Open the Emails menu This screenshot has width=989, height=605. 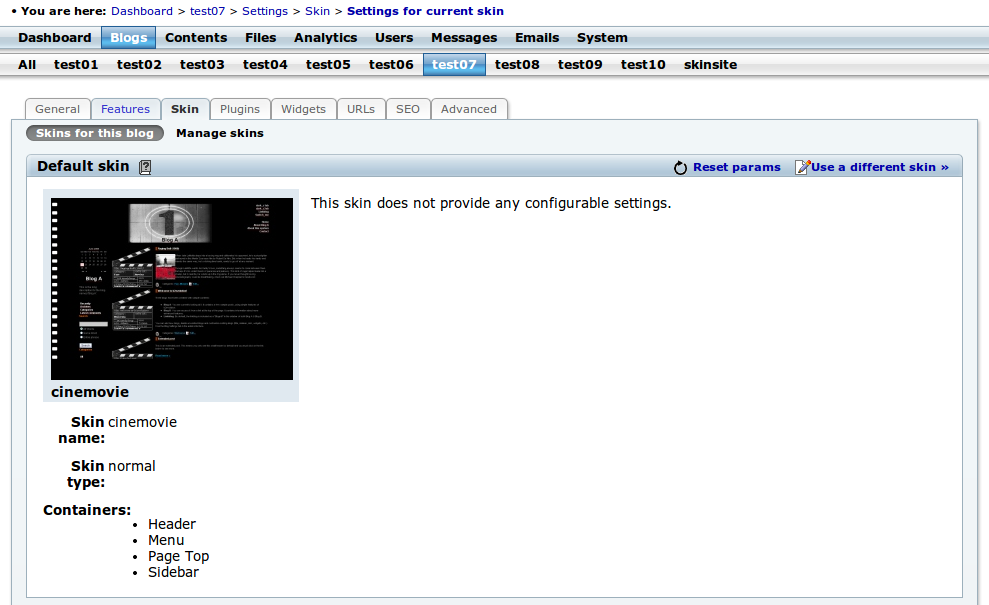tap(537, 38)
